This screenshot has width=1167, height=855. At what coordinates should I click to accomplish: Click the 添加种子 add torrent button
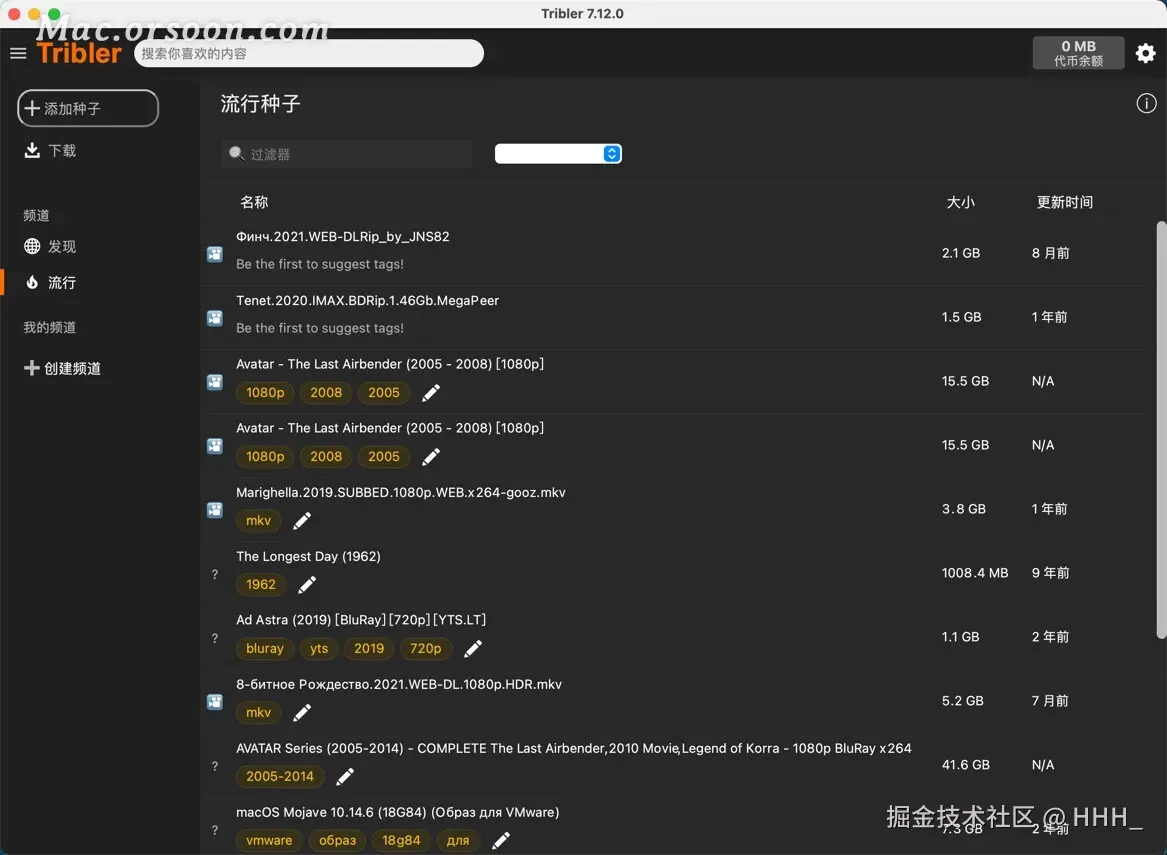coord(88,108)
